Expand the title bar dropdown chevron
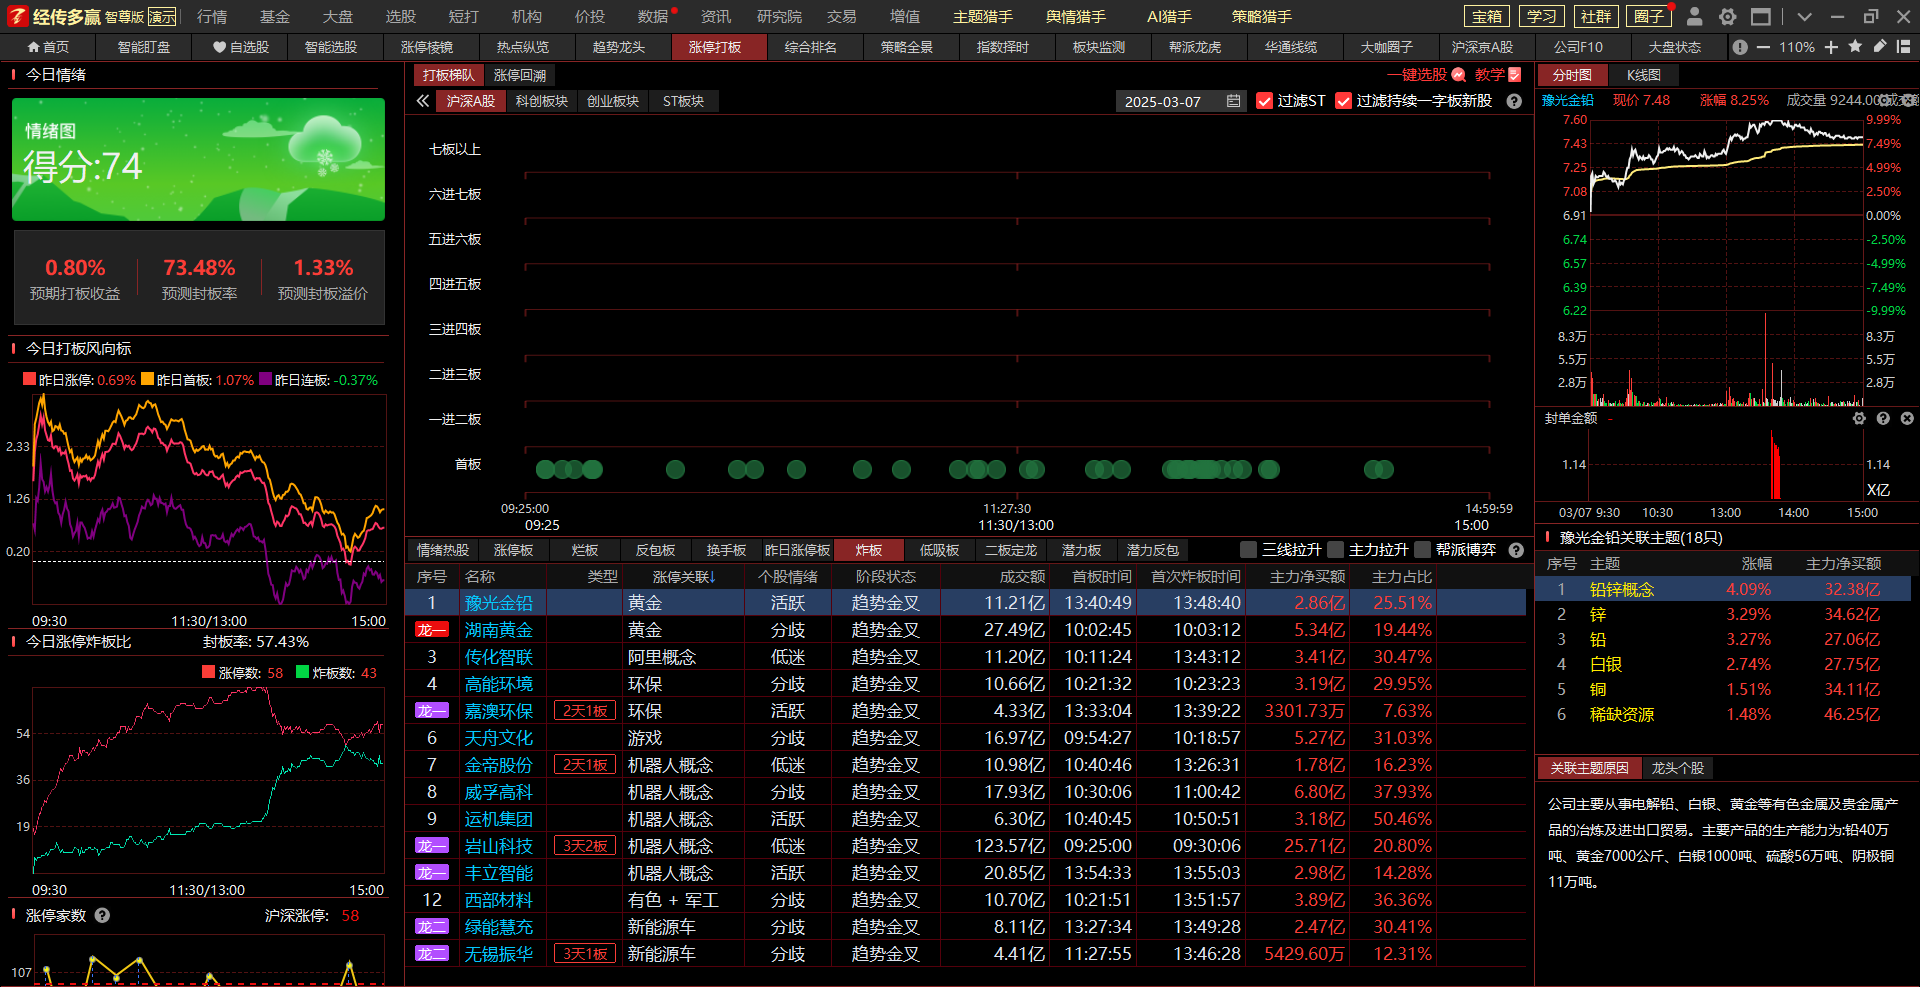Screen dimensions: 1920x987 coord(1804,16)
